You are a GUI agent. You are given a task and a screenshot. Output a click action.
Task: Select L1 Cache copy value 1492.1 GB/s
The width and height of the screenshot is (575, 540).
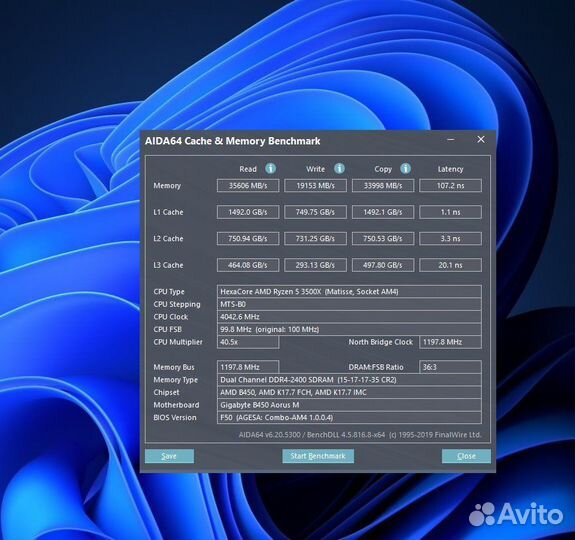pos(383,212)
